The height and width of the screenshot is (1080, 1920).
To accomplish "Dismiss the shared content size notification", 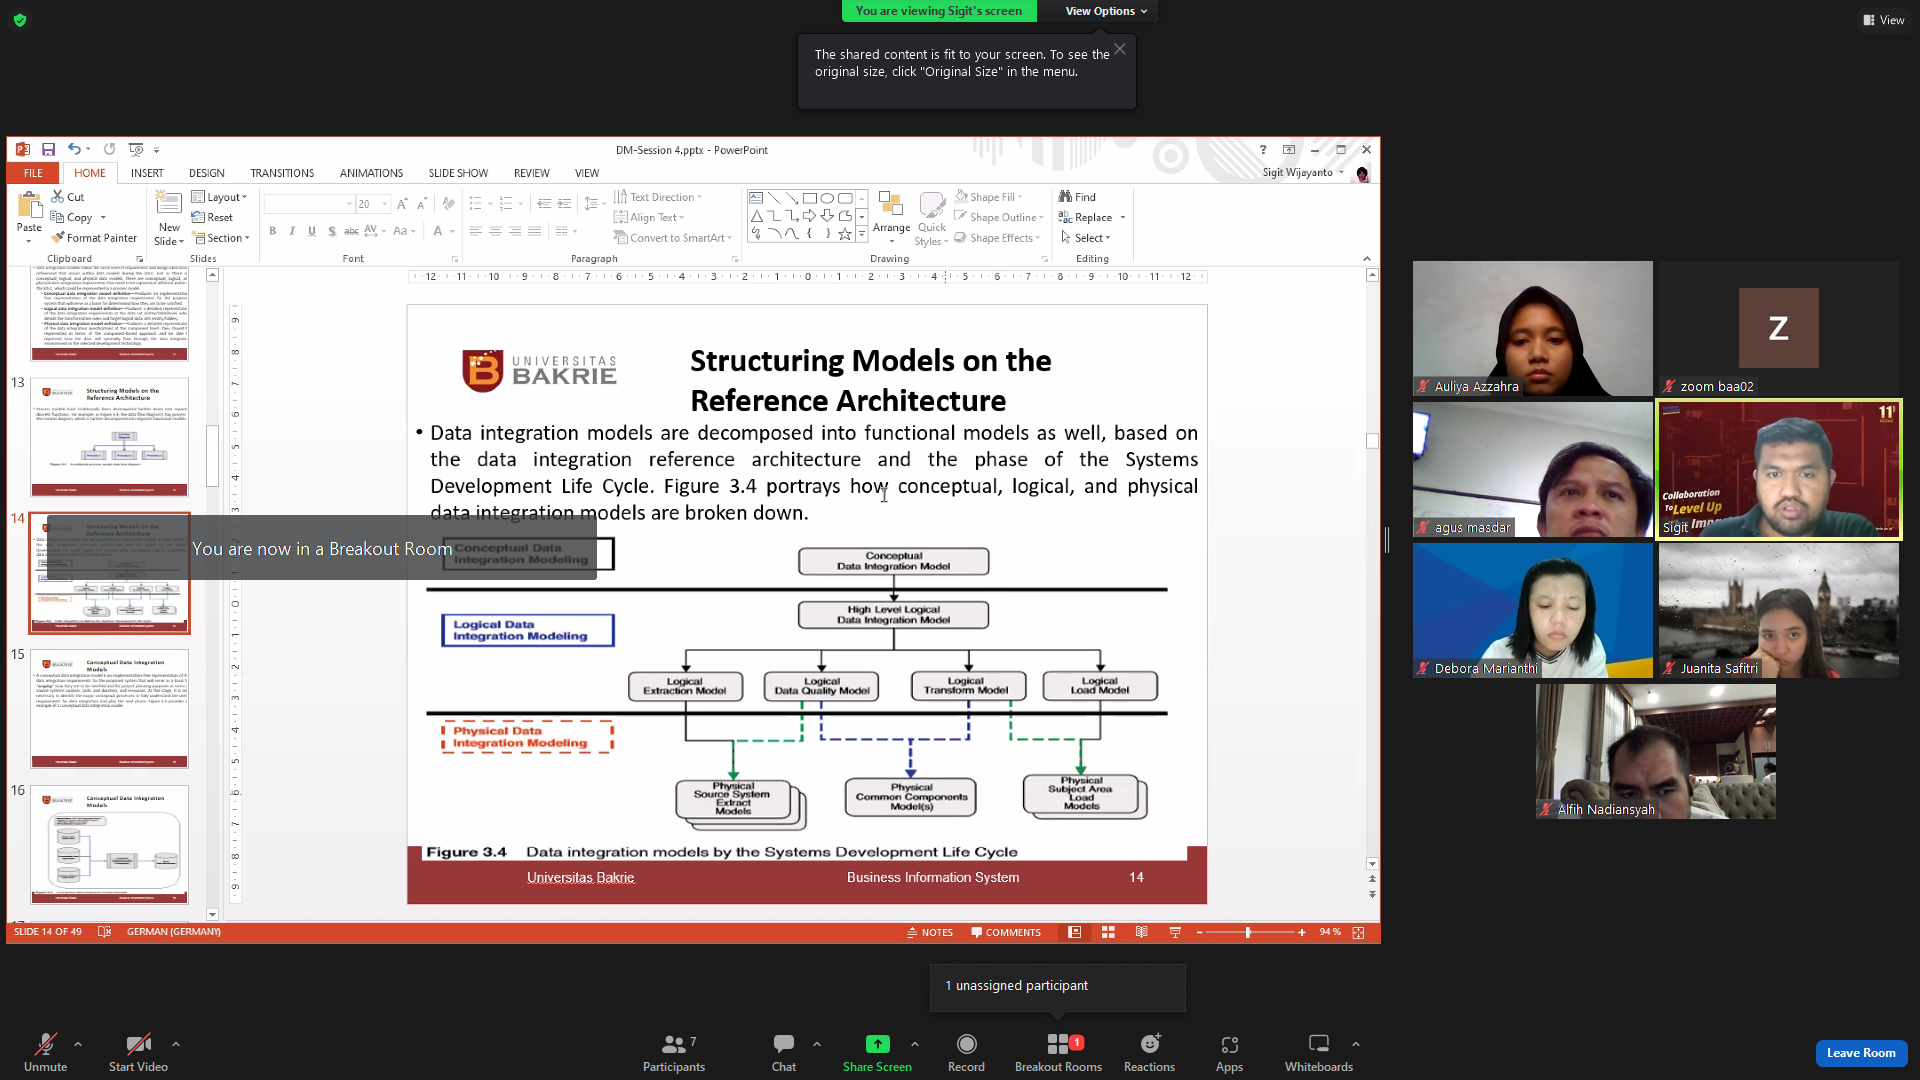I will click(1120, 49).
